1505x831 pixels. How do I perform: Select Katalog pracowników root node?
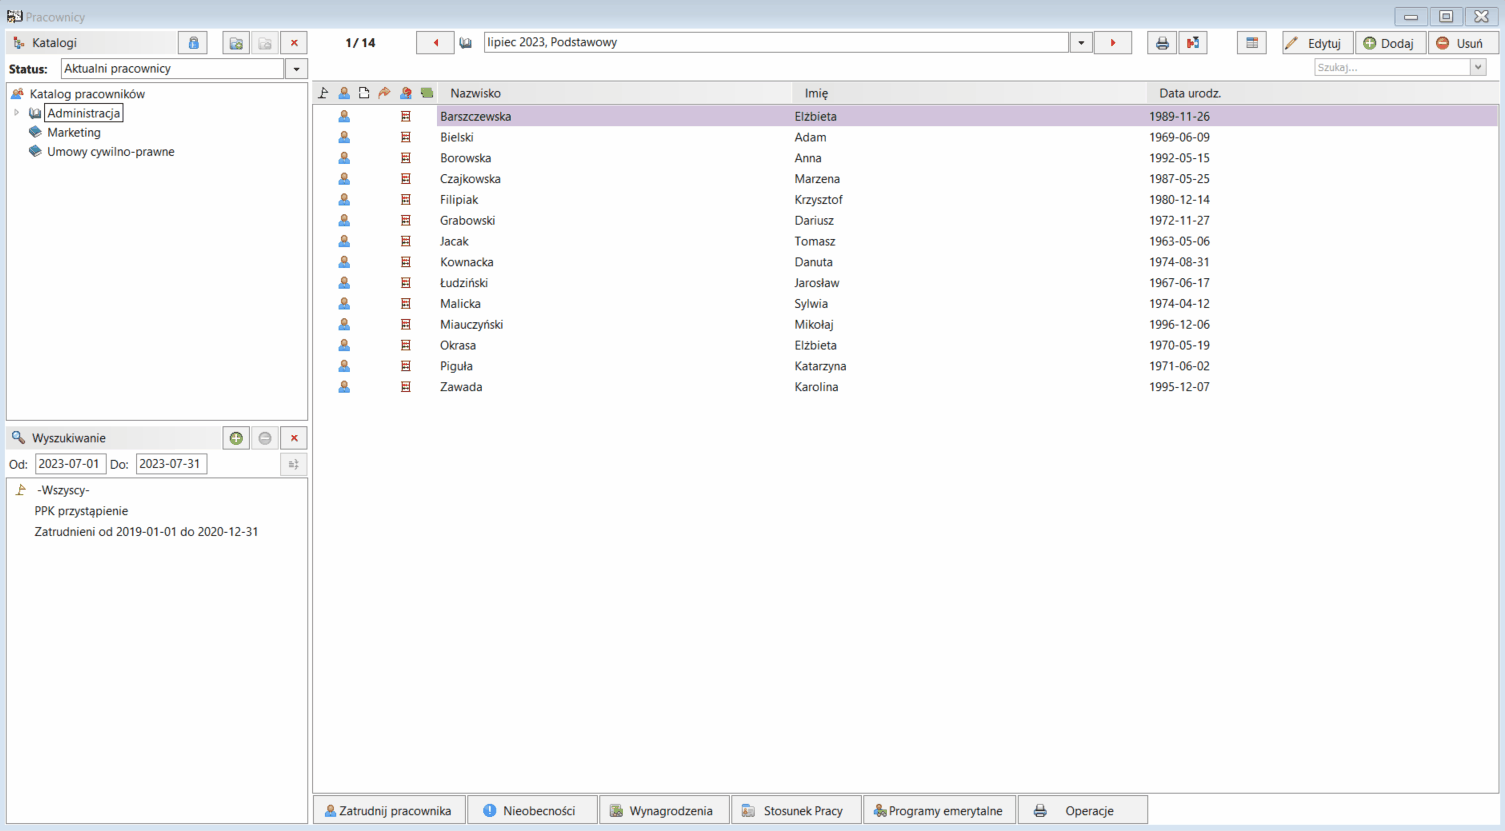(x=87, y=94)
